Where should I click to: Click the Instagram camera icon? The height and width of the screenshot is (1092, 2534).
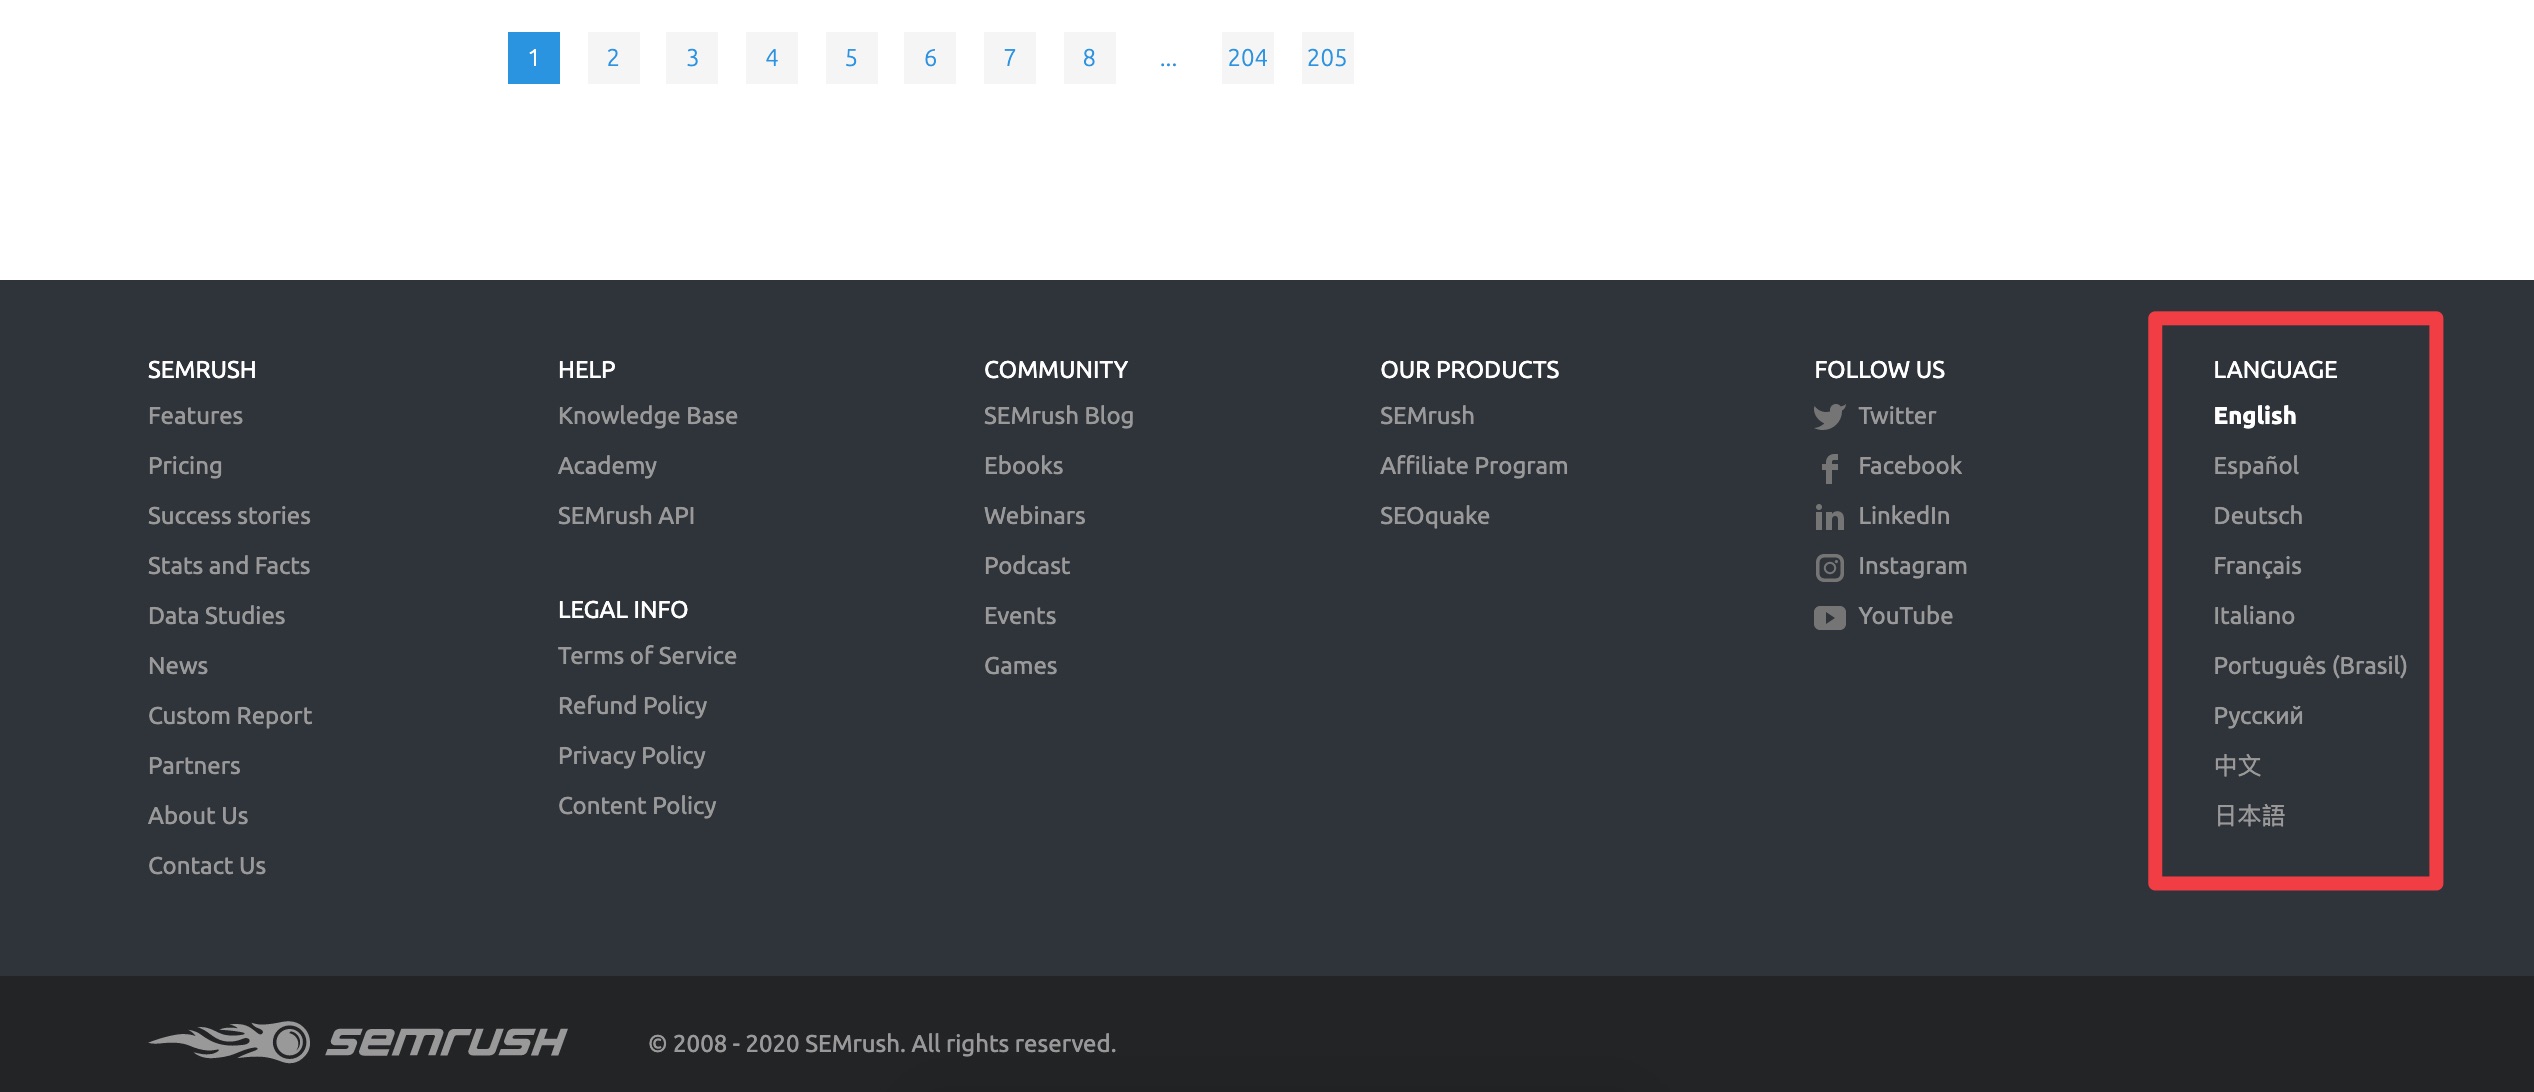(1829, 568)
